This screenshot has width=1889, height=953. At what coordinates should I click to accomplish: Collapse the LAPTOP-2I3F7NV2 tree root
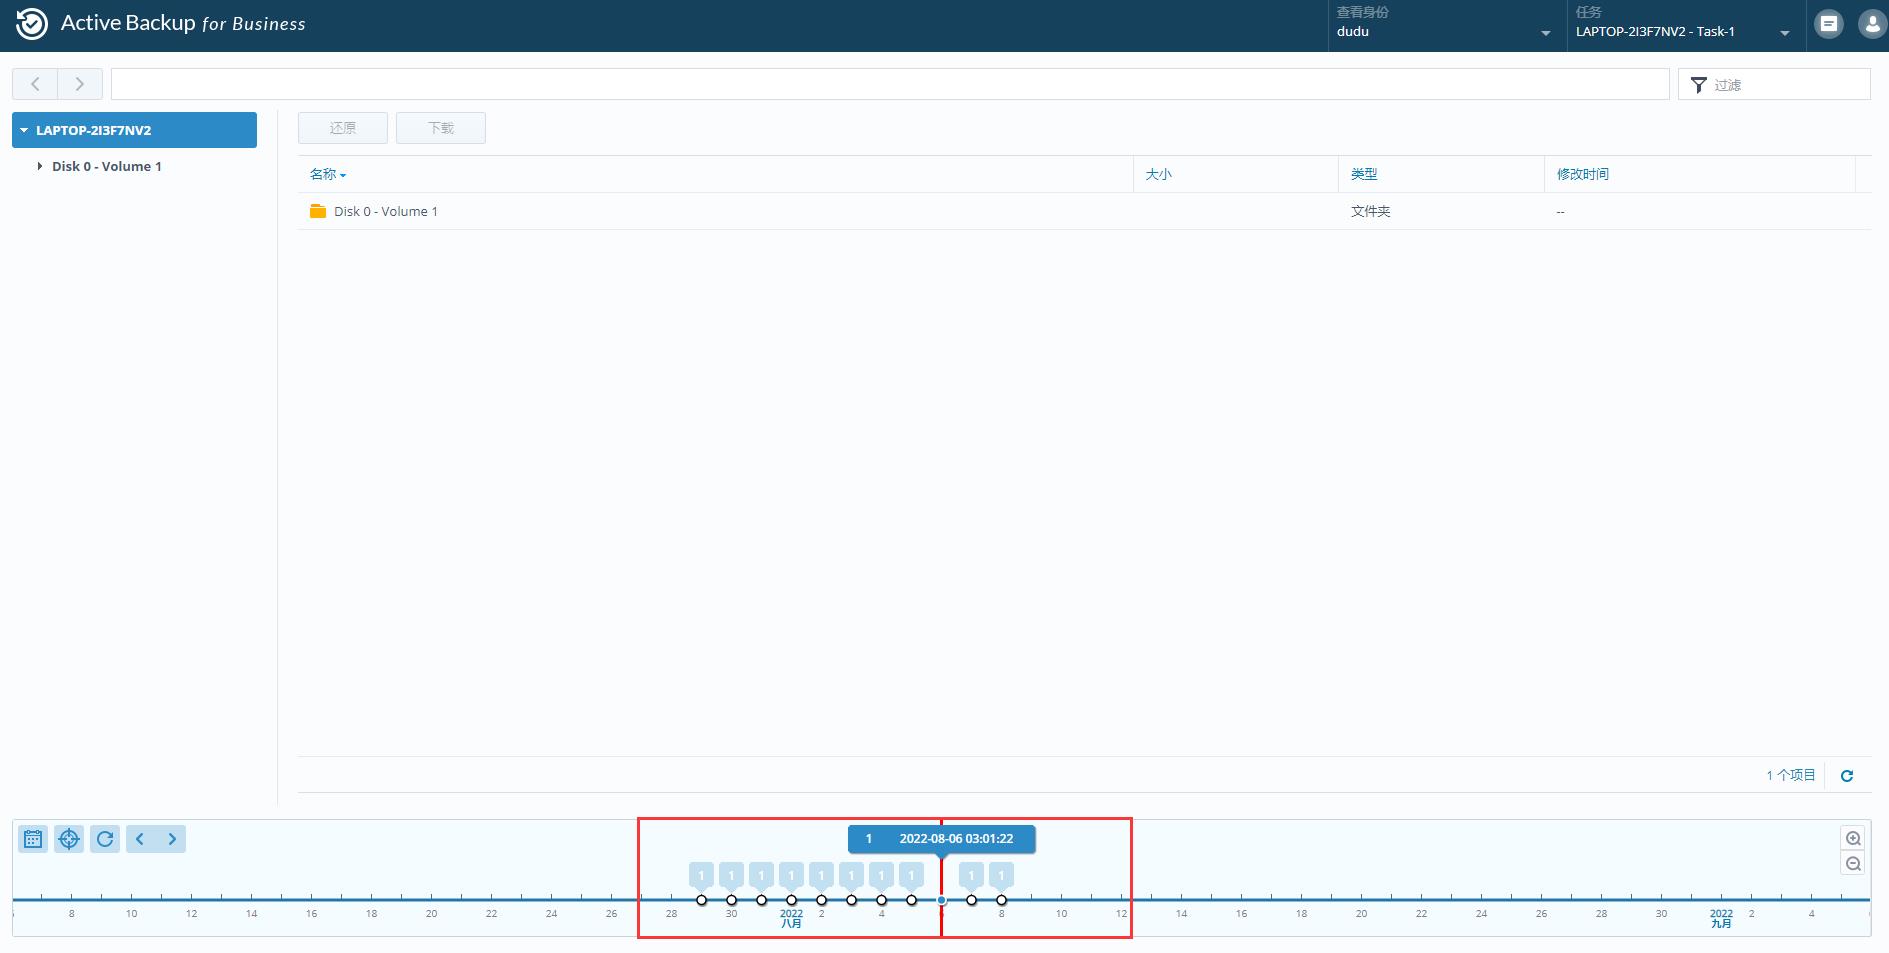tap(24, 130)
